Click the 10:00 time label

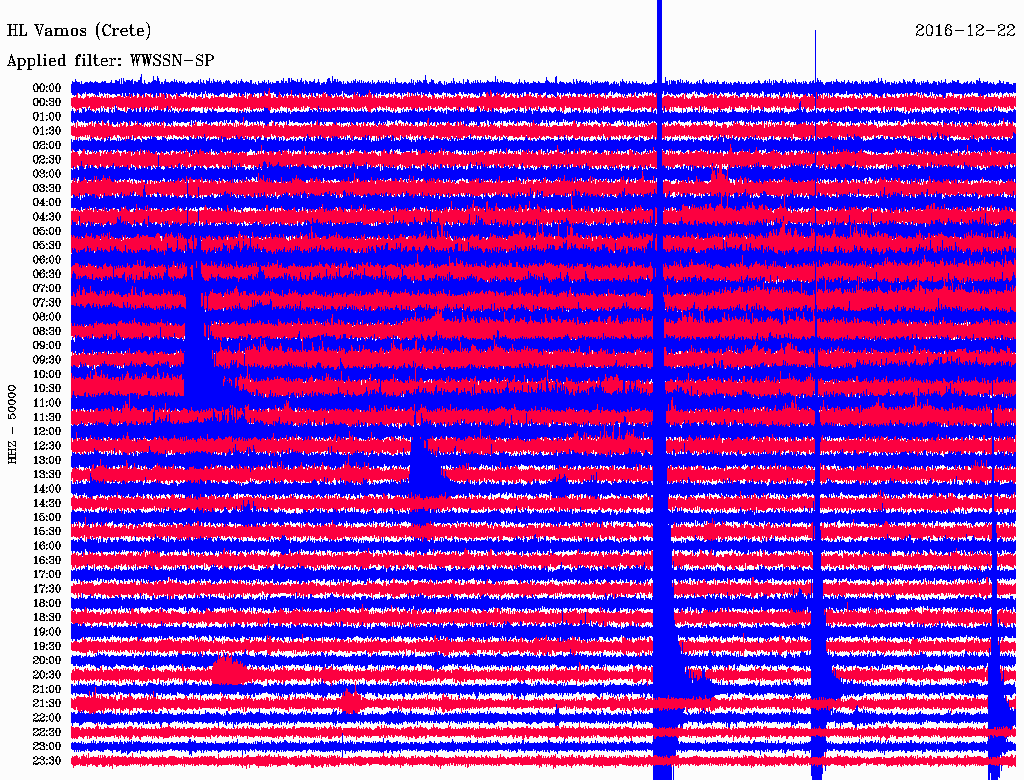pyautogui.click(x=47, y=374)
